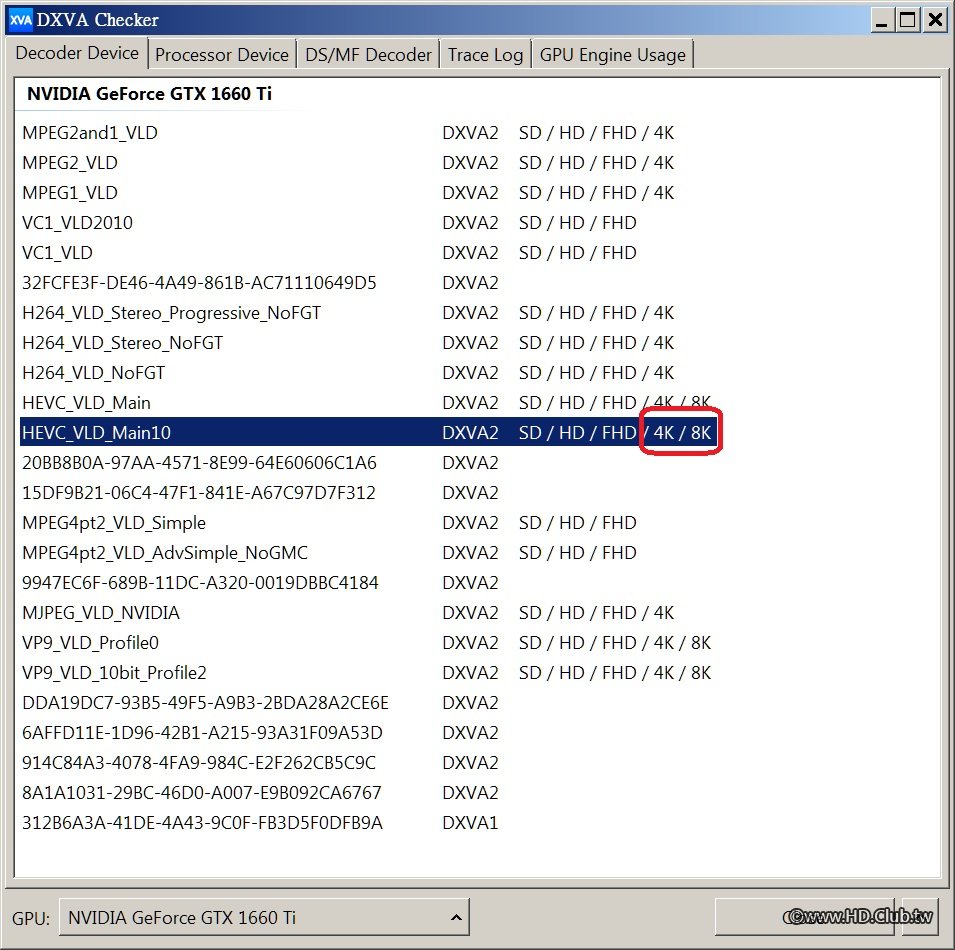Image resolution: width=955 pixels, height=950 pixels.
Task: Open the DS/MF Decoder tab
Action: point(368,55)
